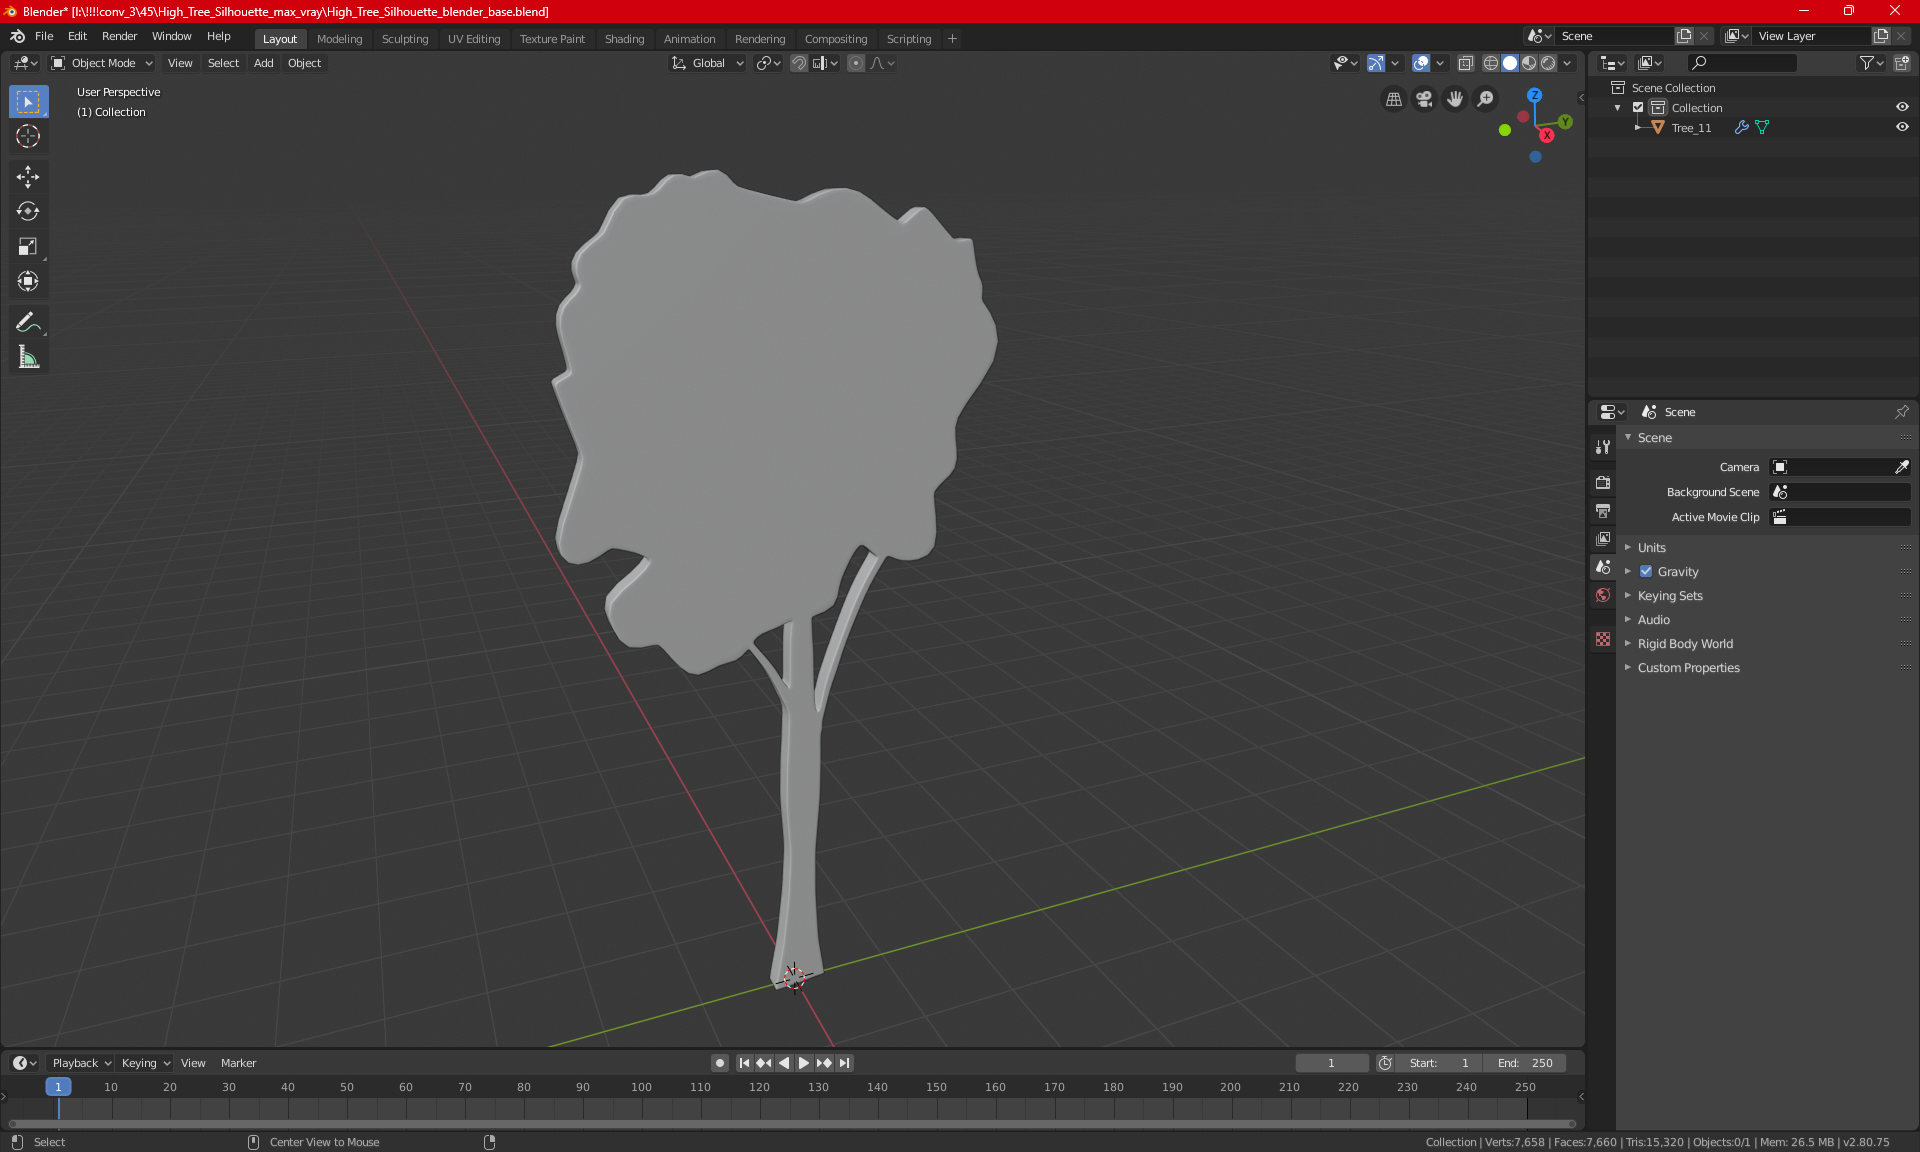Image resolution: width=1920 pixels, height=1152 pixels.
Task: Open the Render menu
Action: coord(119,36)
